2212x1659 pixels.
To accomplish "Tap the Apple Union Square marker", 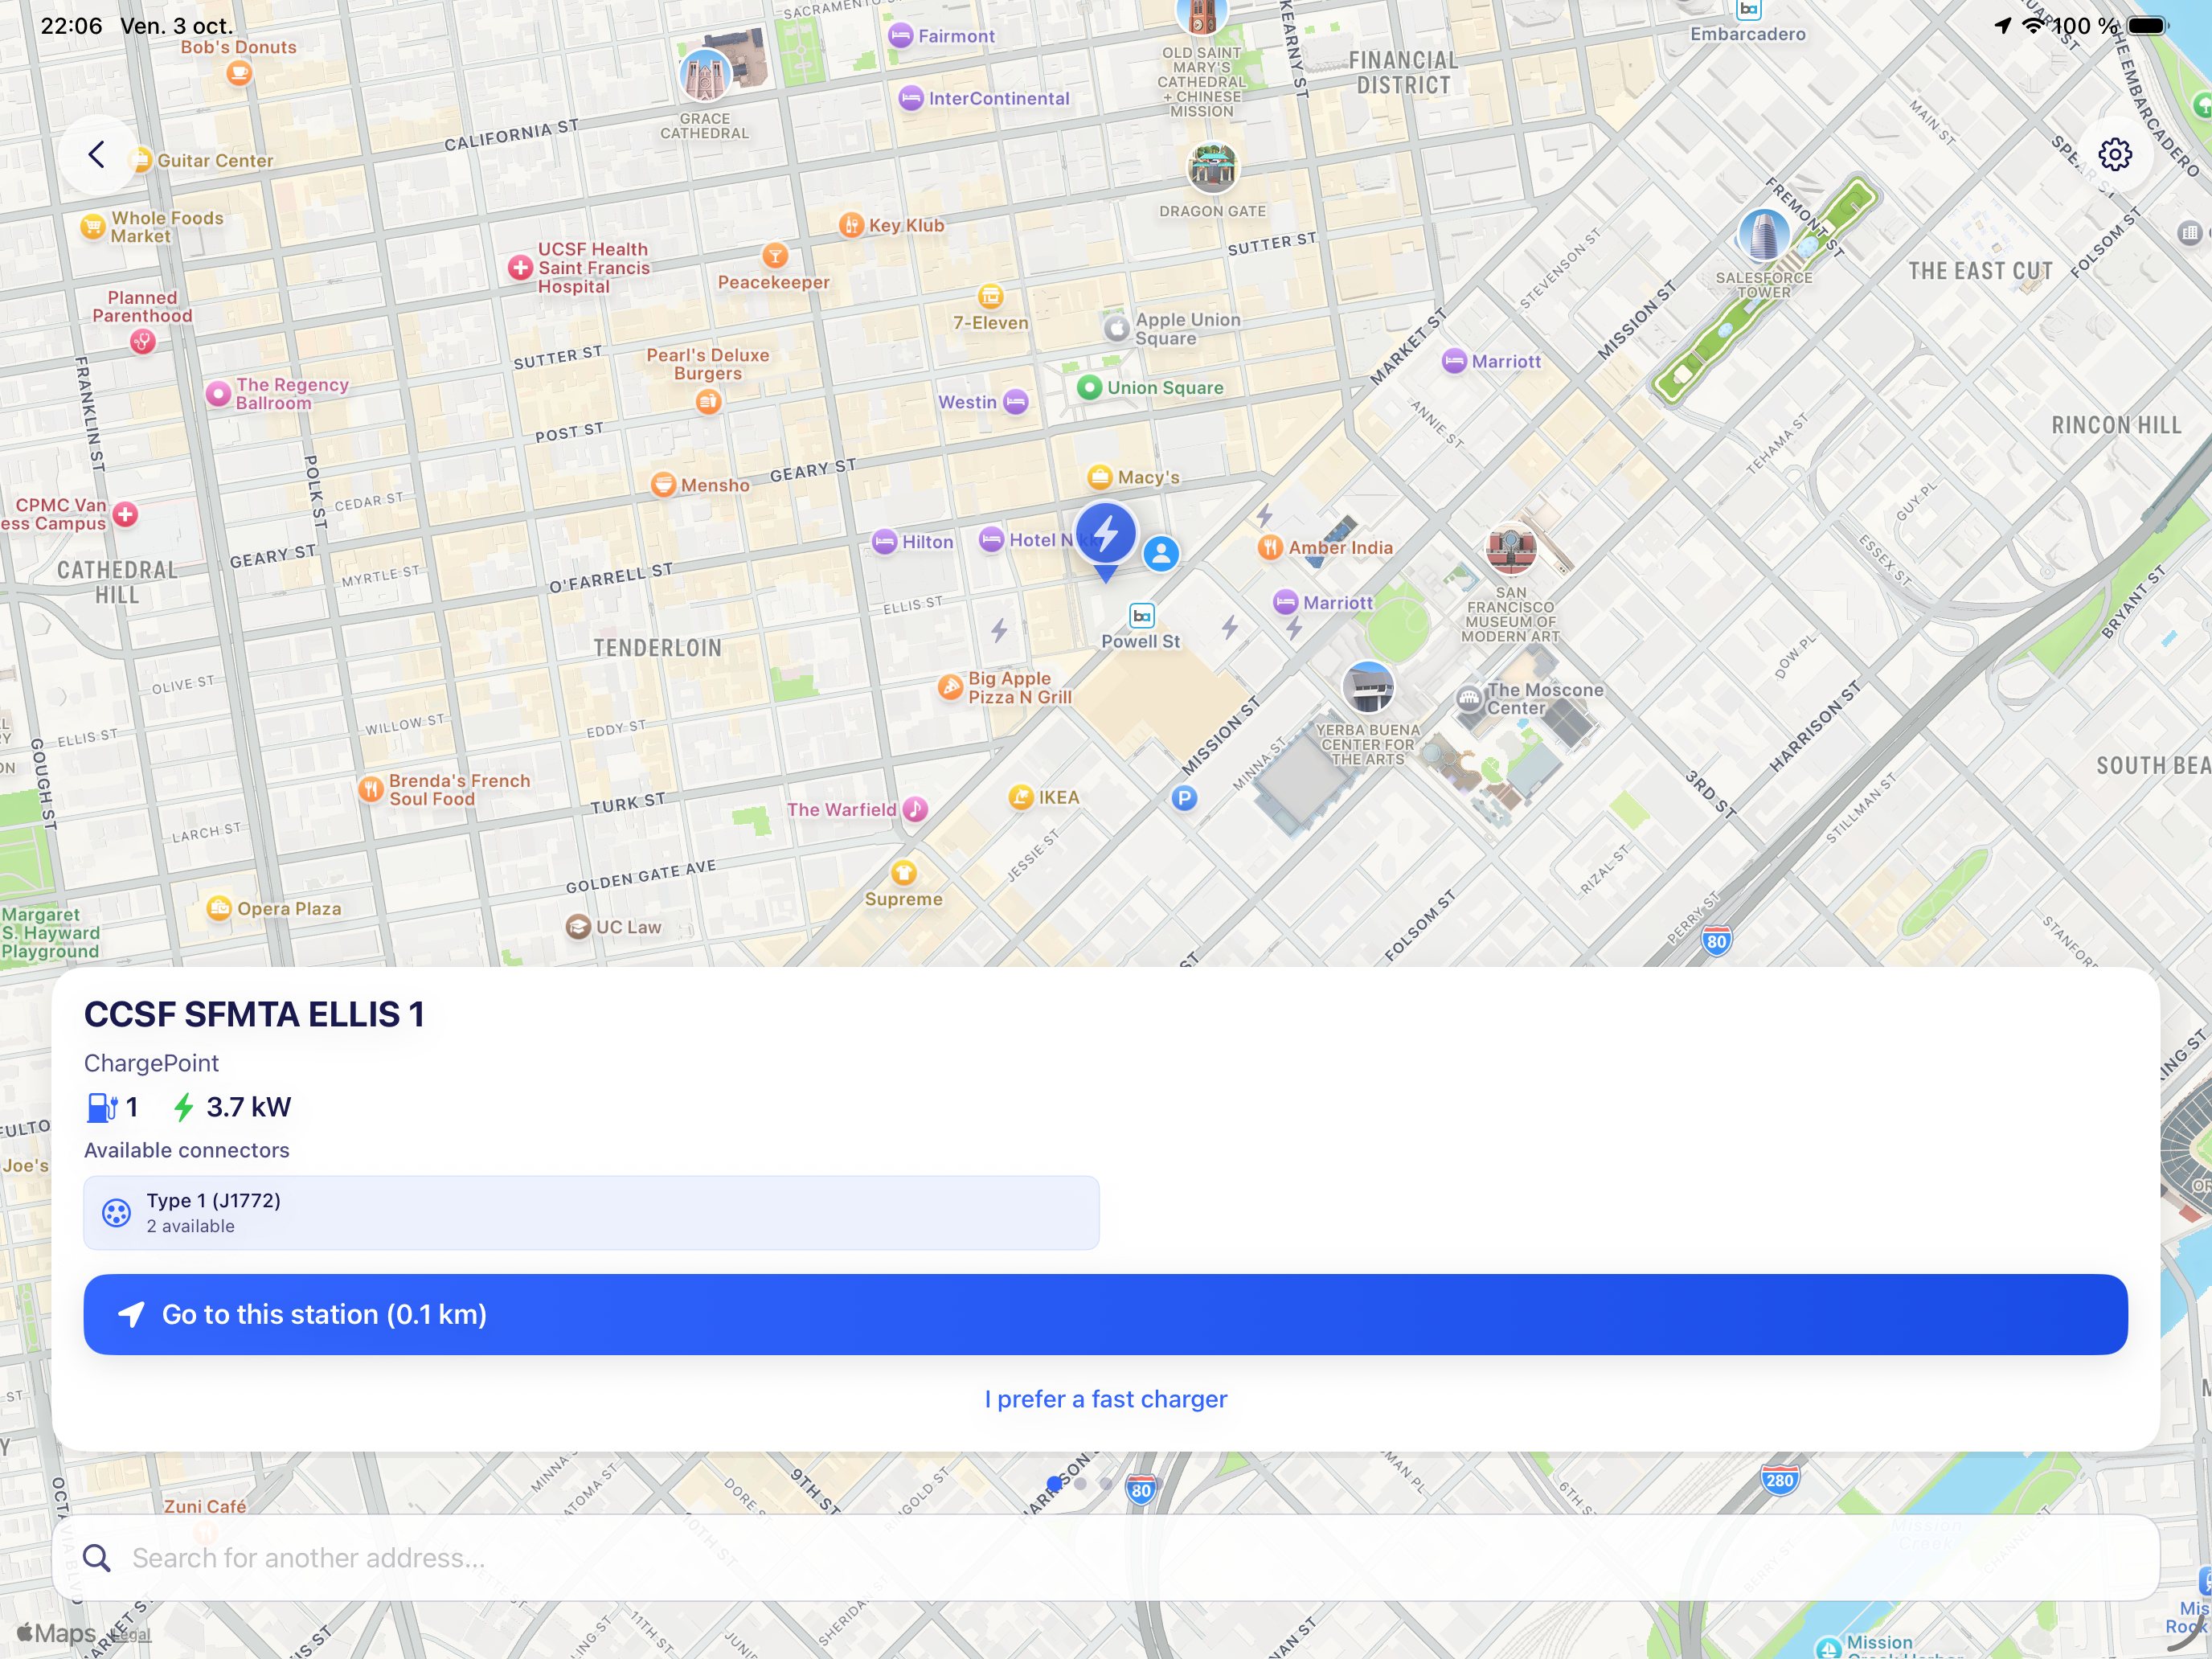I will 1116,328.
